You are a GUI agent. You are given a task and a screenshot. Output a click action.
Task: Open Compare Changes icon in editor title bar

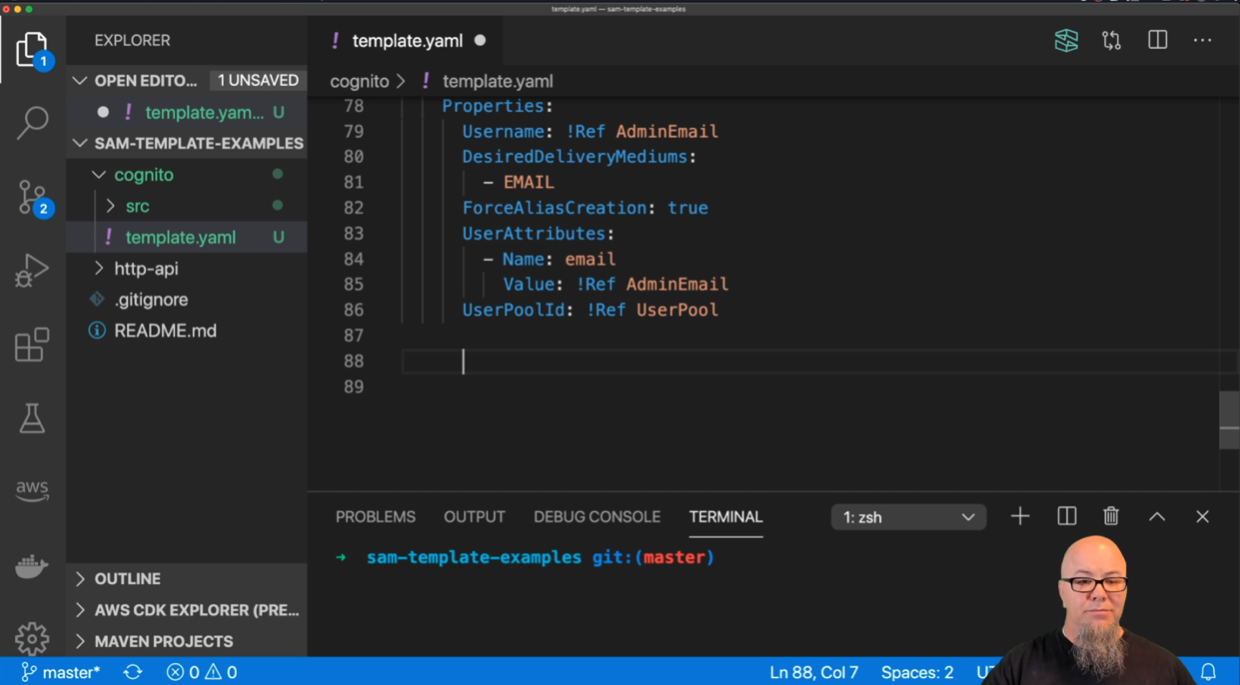(1111, 40)
